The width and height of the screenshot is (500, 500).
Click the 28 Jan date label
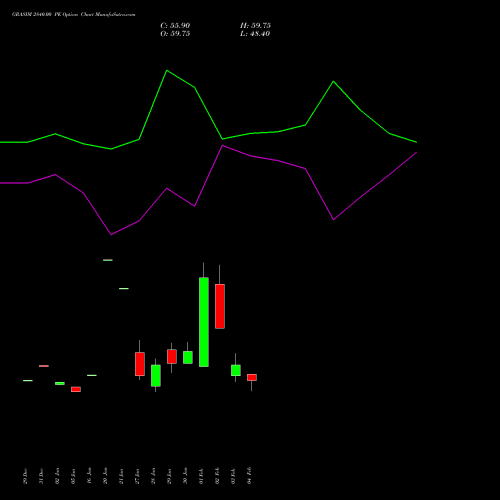click(154, 476)
